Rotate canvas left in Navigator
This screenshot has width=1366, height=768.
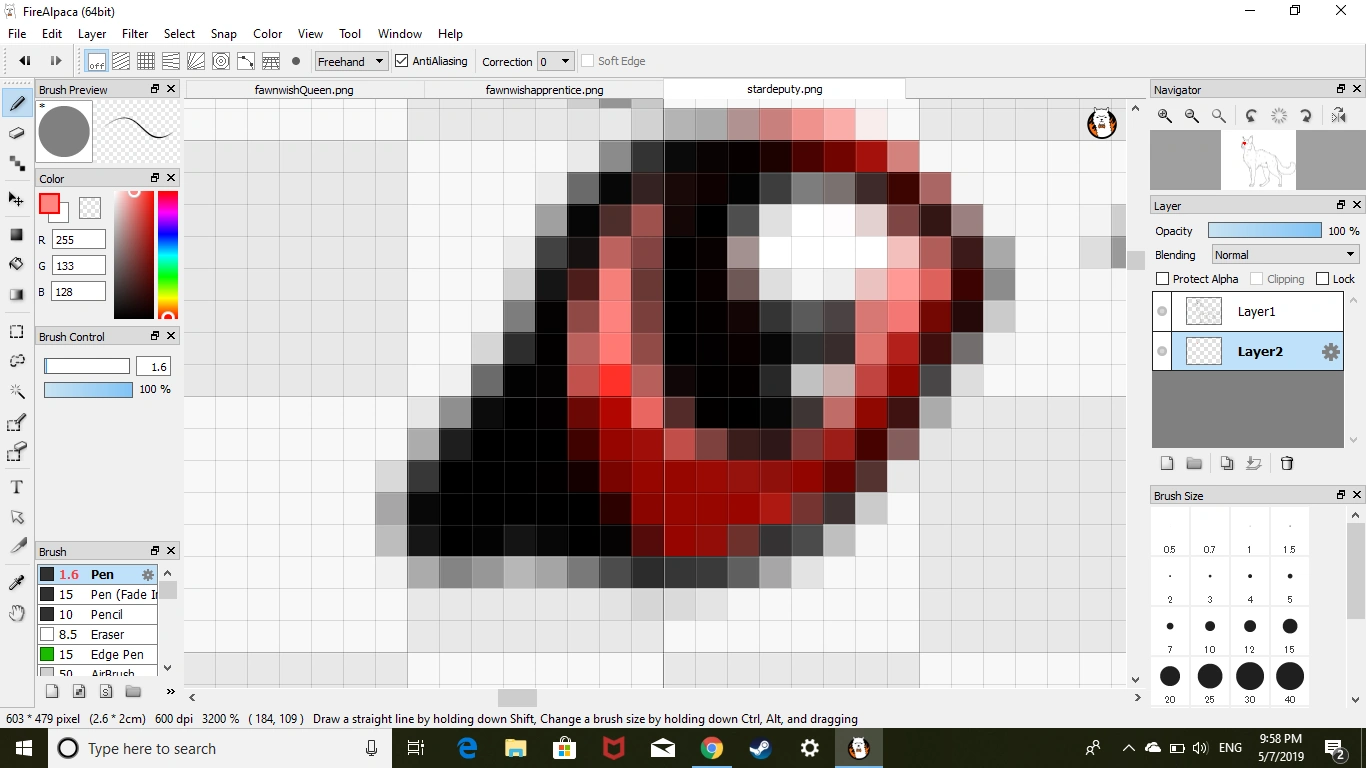[1252, 116]
